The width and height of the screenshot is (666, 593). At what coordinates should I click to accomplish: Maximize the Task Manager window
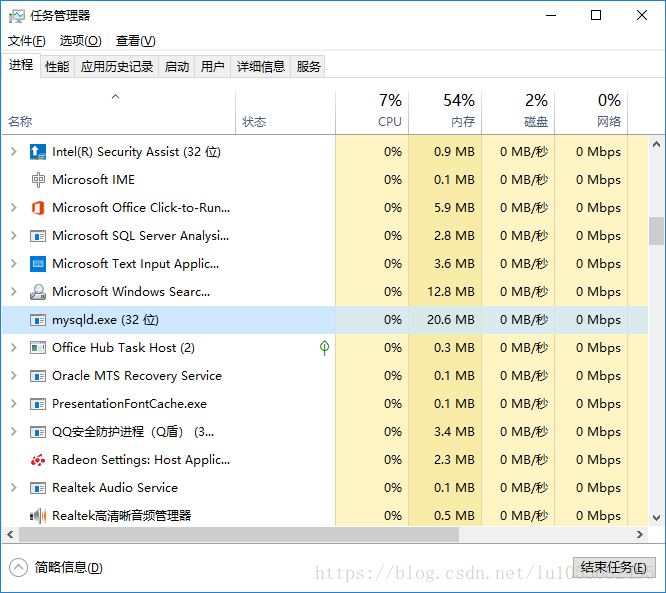[596, 15]
